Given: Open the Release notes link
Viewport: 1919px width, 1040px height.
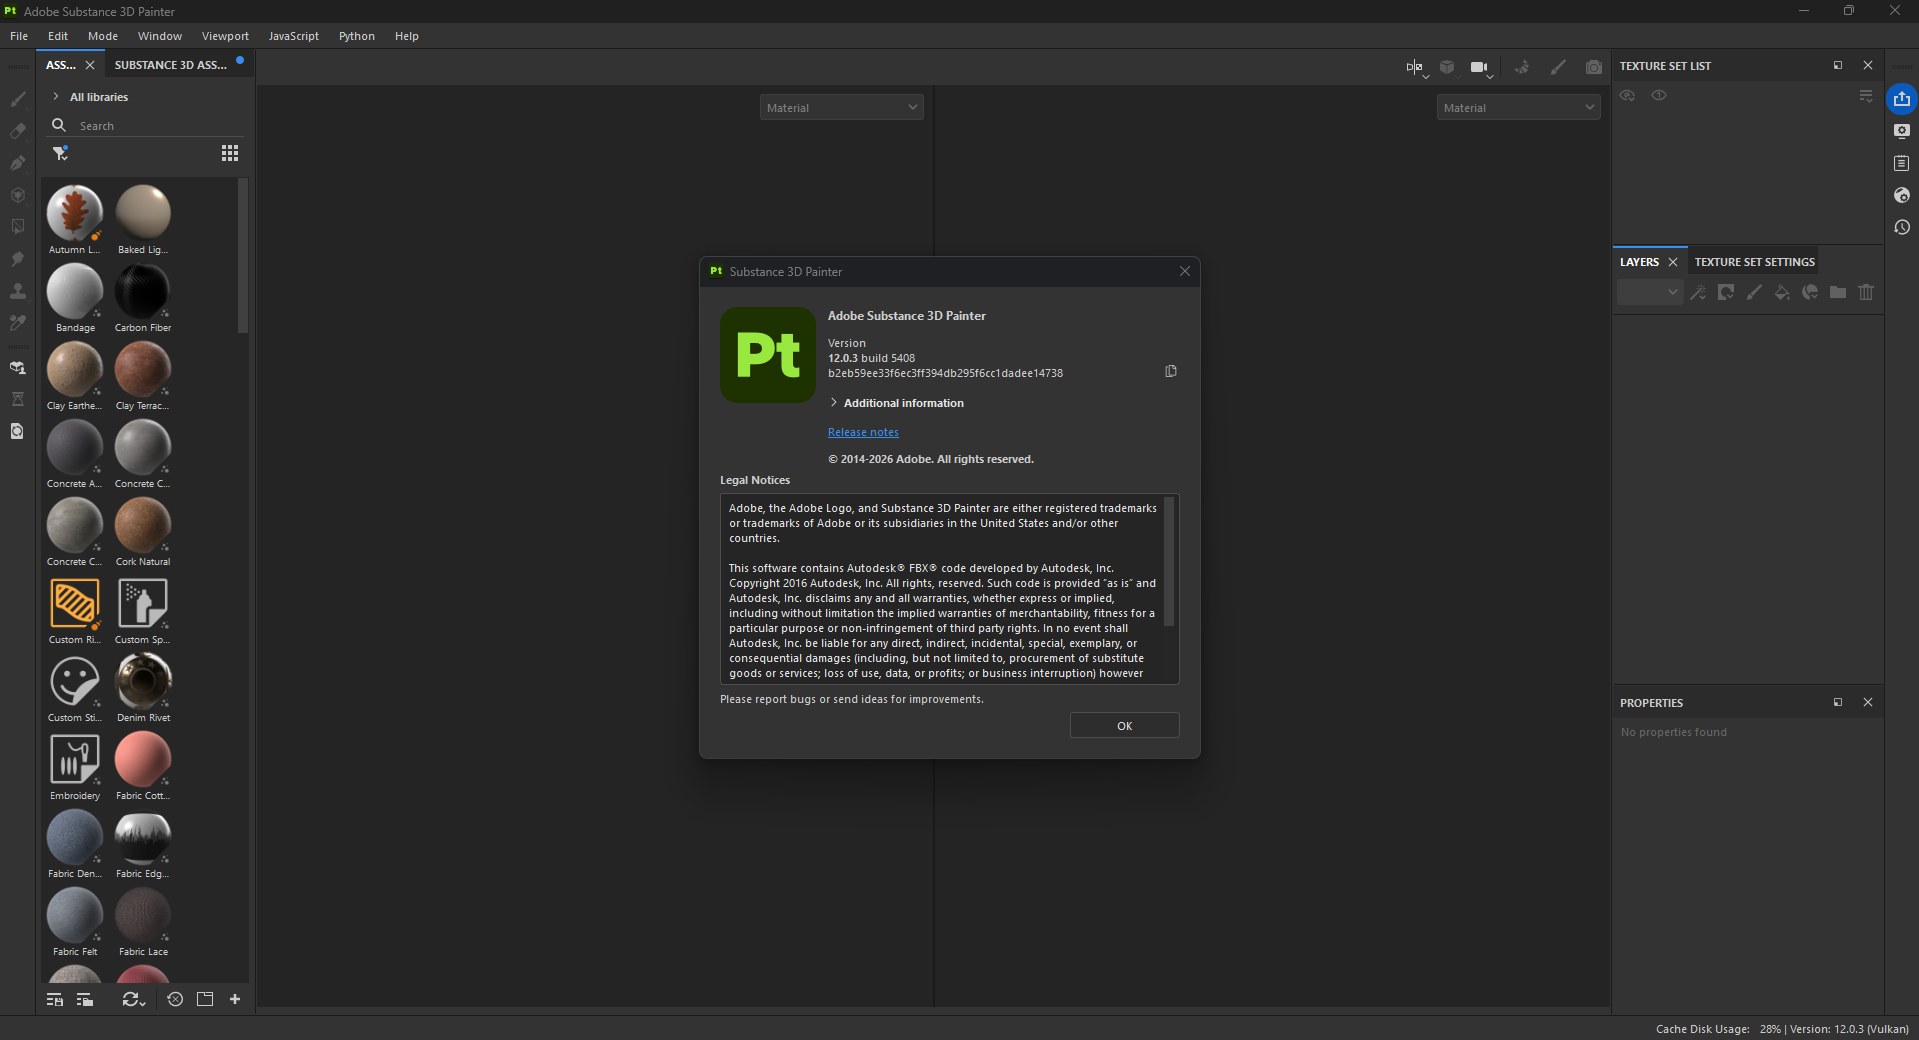Looking at the screenshot, I should [x=863, y=432].
